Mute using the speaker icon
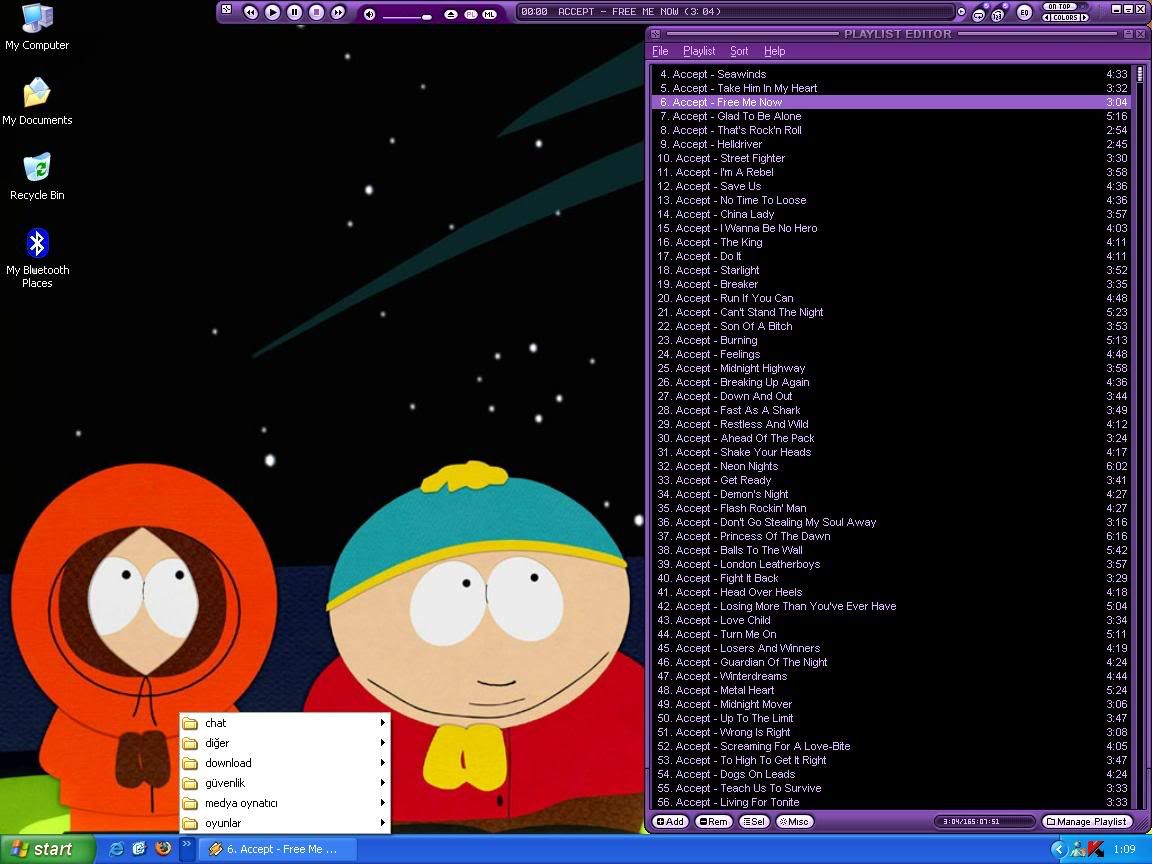The width and height of the screenshot is (1152, 864). tap(369, 14)
